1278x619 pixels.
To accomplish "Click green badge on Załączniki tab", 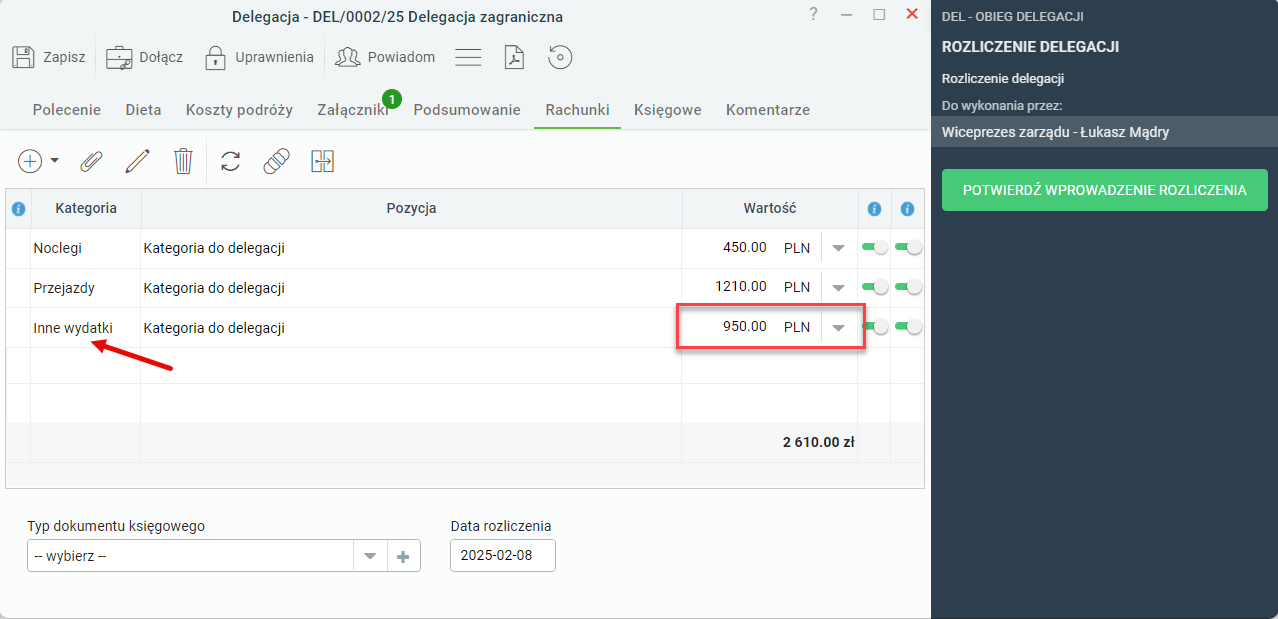I will [392, 99].
